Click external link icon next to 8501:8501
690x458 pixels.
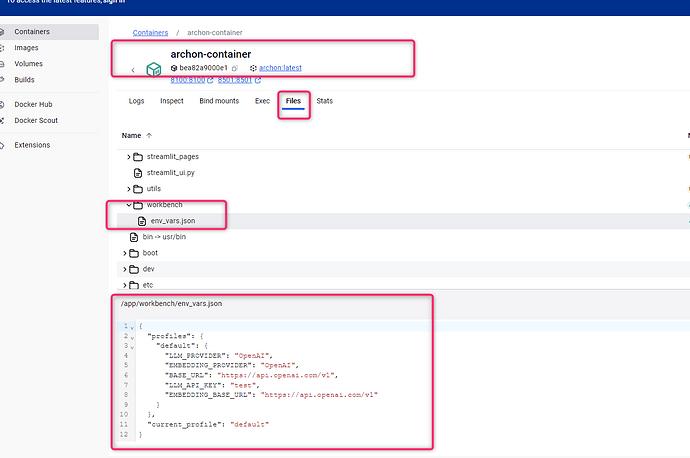pyautogui.click(x=258, y=80)
